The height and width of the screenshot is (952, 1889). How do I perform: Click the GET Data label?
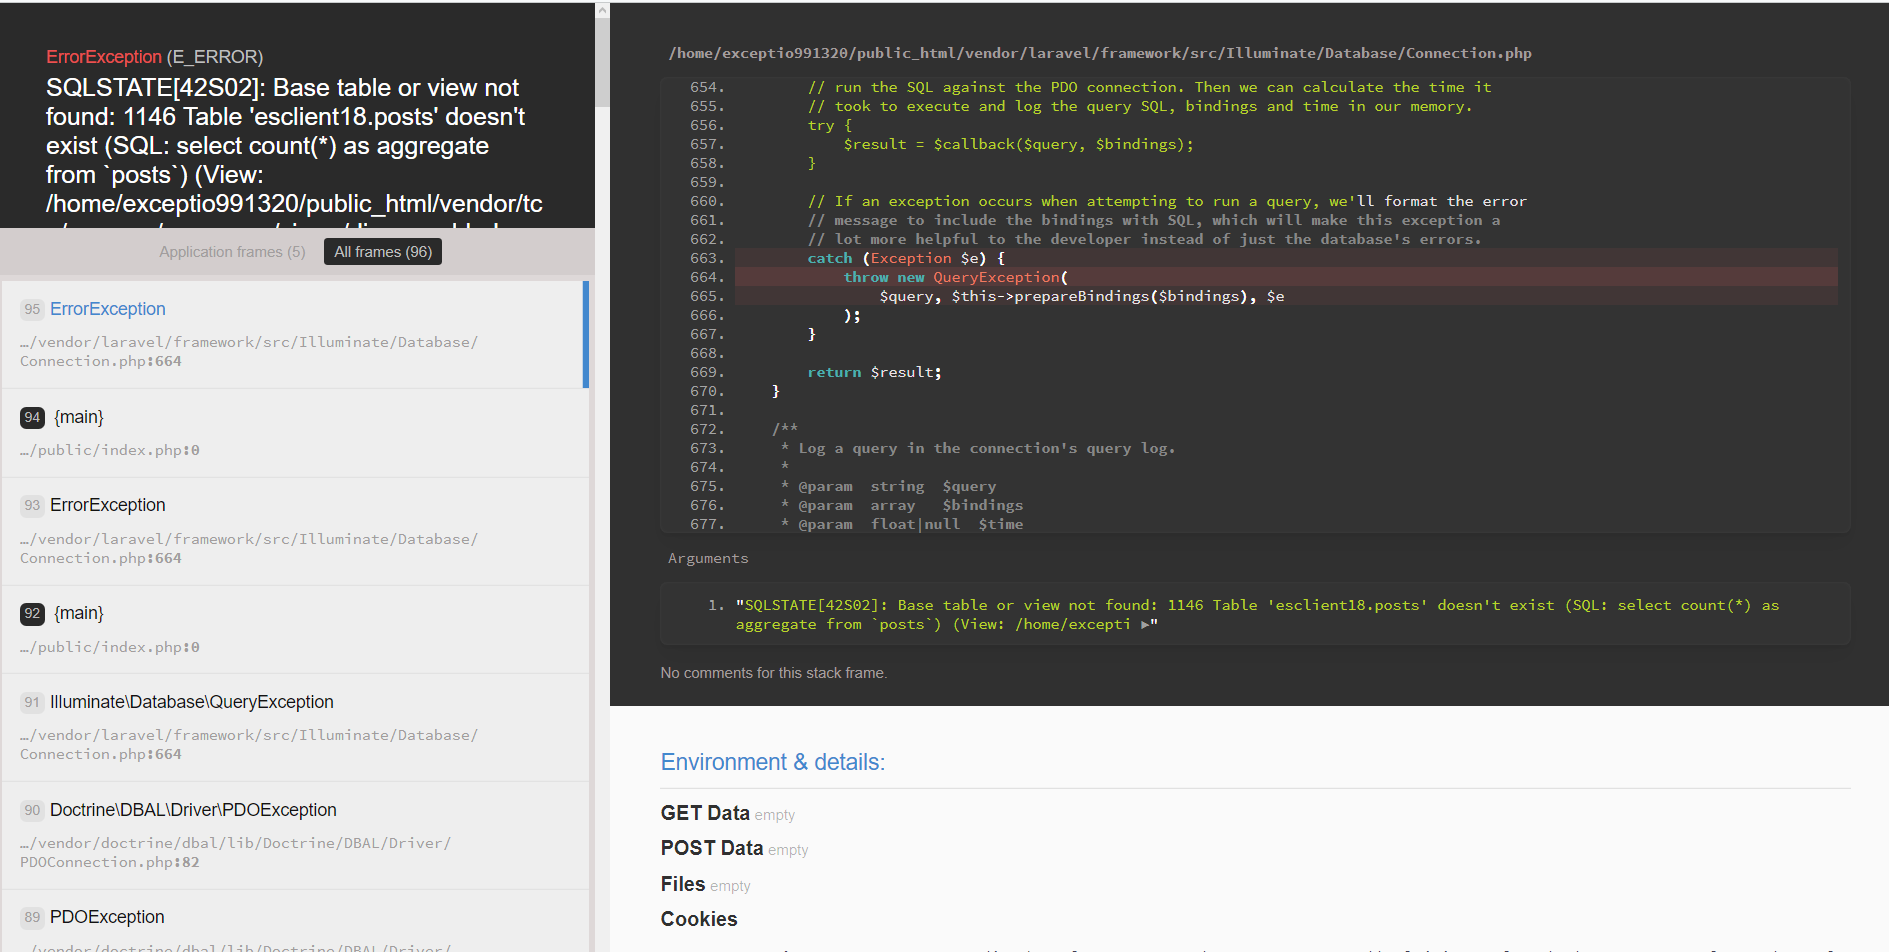coord(703,813)
